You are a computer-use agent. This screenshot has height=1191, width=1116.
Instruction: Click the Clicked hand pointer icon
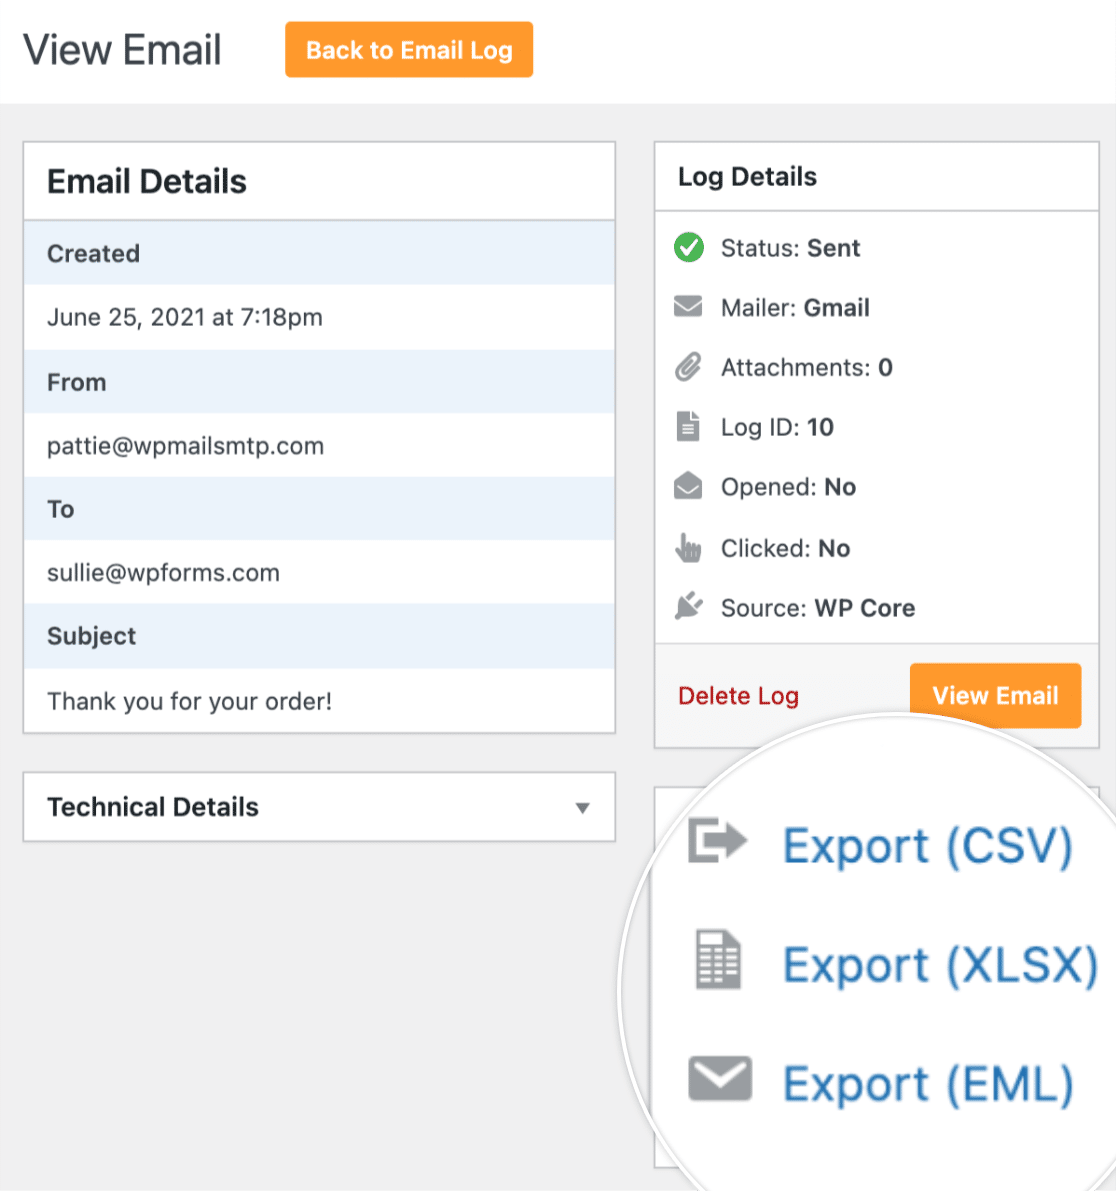(x=688, y=547)
